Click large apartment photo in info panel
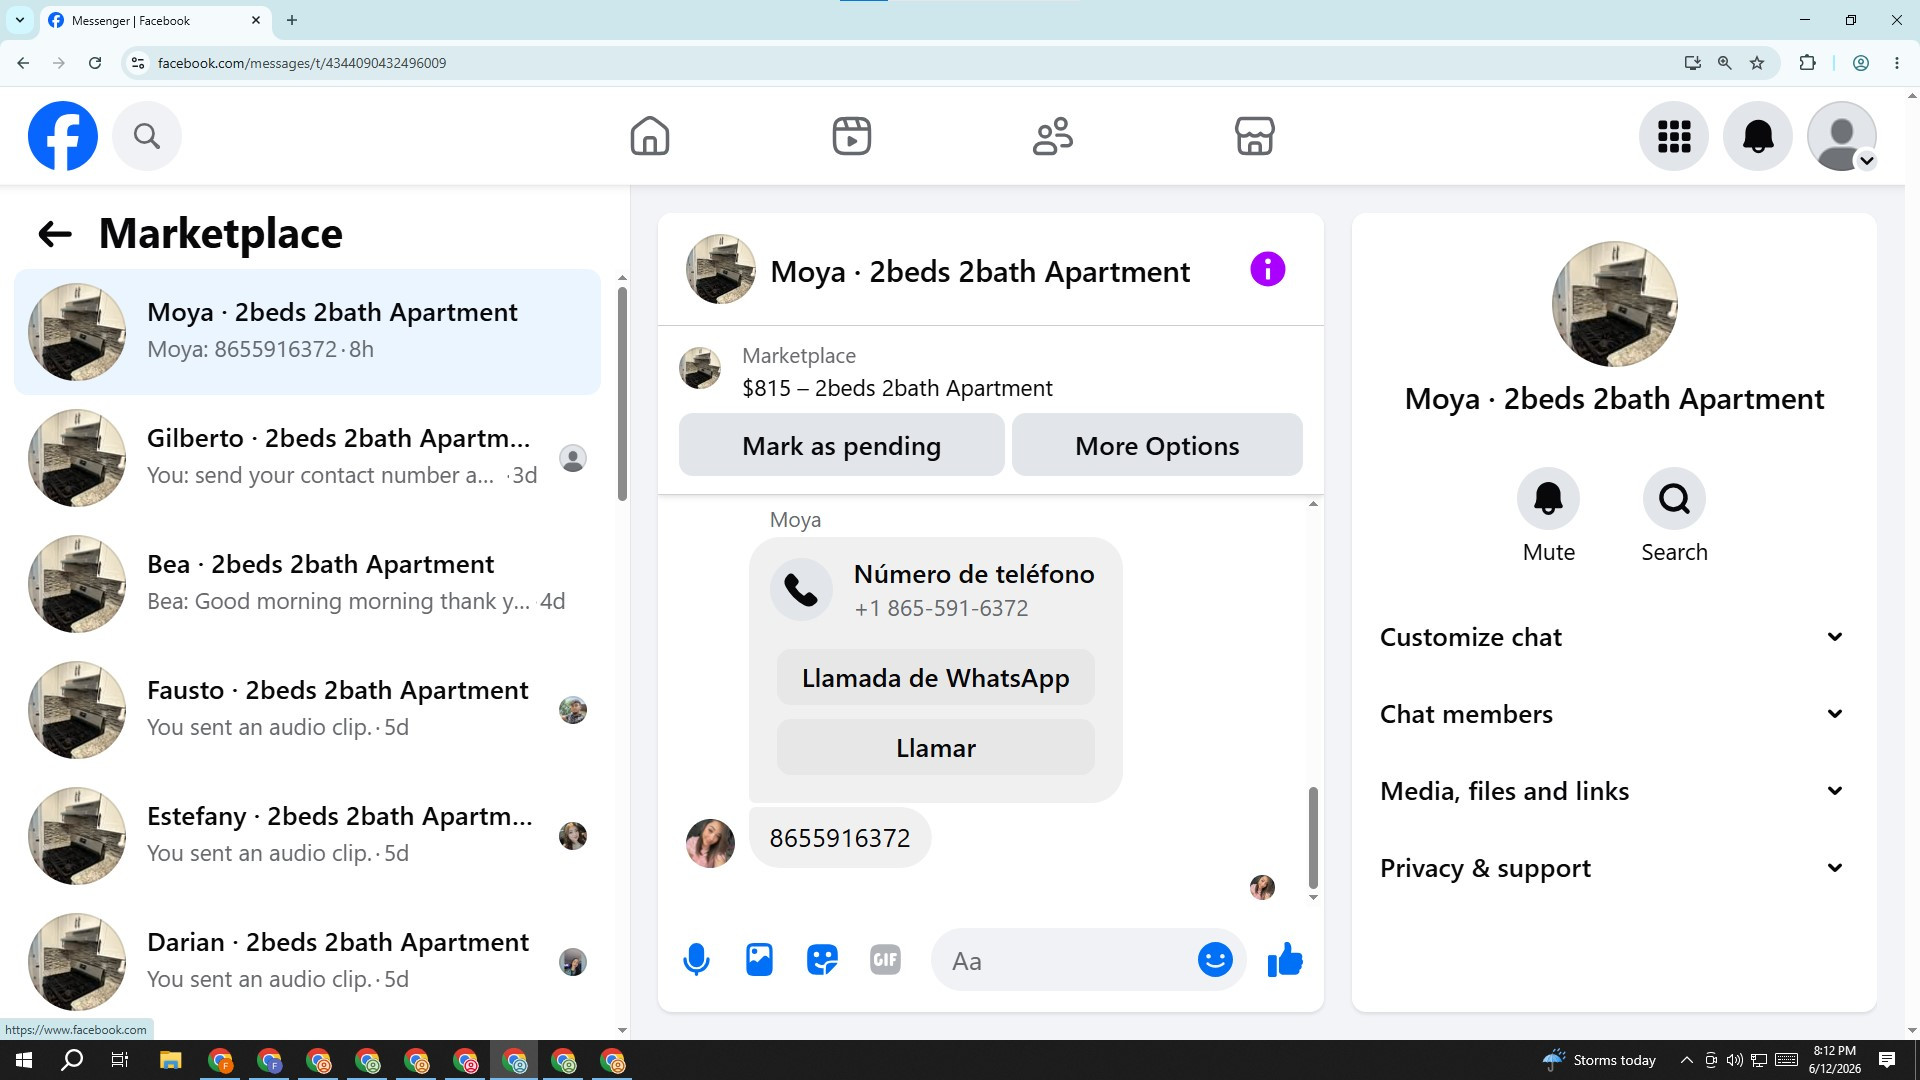 (1614, 304)
